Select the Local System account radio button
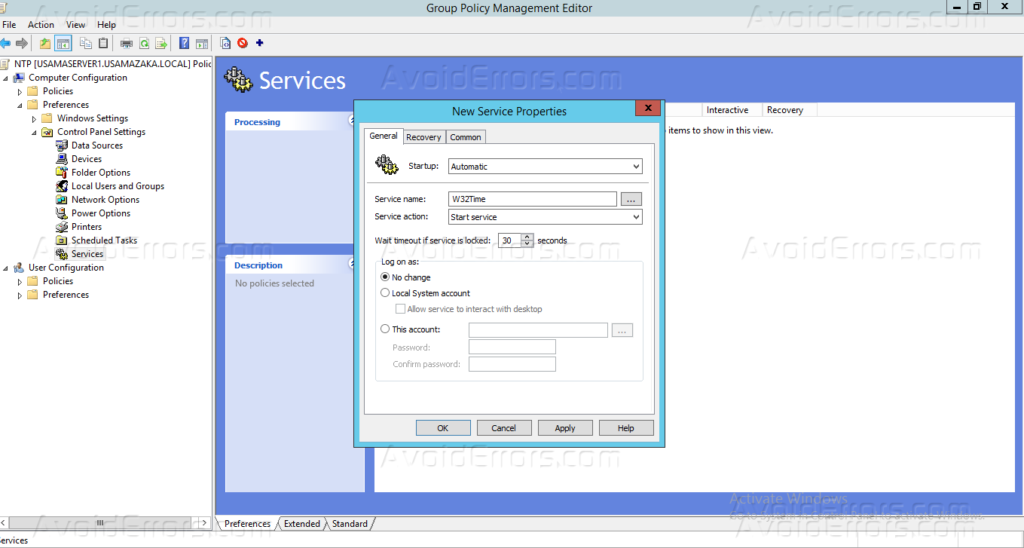Screen dimensions: 1024x548 (386, 293)
